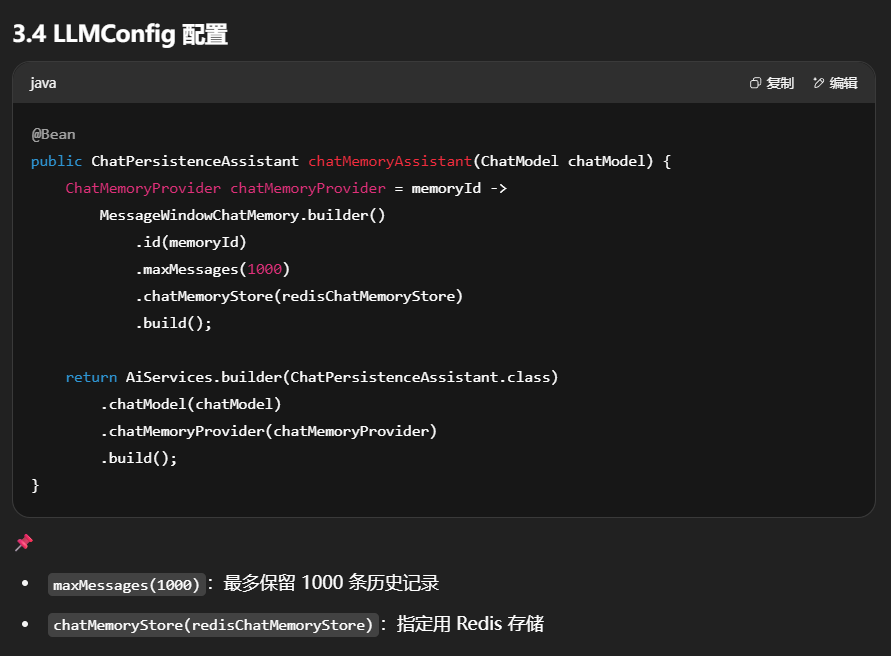The height and width of the screenshot is (656, 891).
Task: Click the chatMemoryStore(redisChatMemoryStore) inline code chip
Action: coord(213,625)
